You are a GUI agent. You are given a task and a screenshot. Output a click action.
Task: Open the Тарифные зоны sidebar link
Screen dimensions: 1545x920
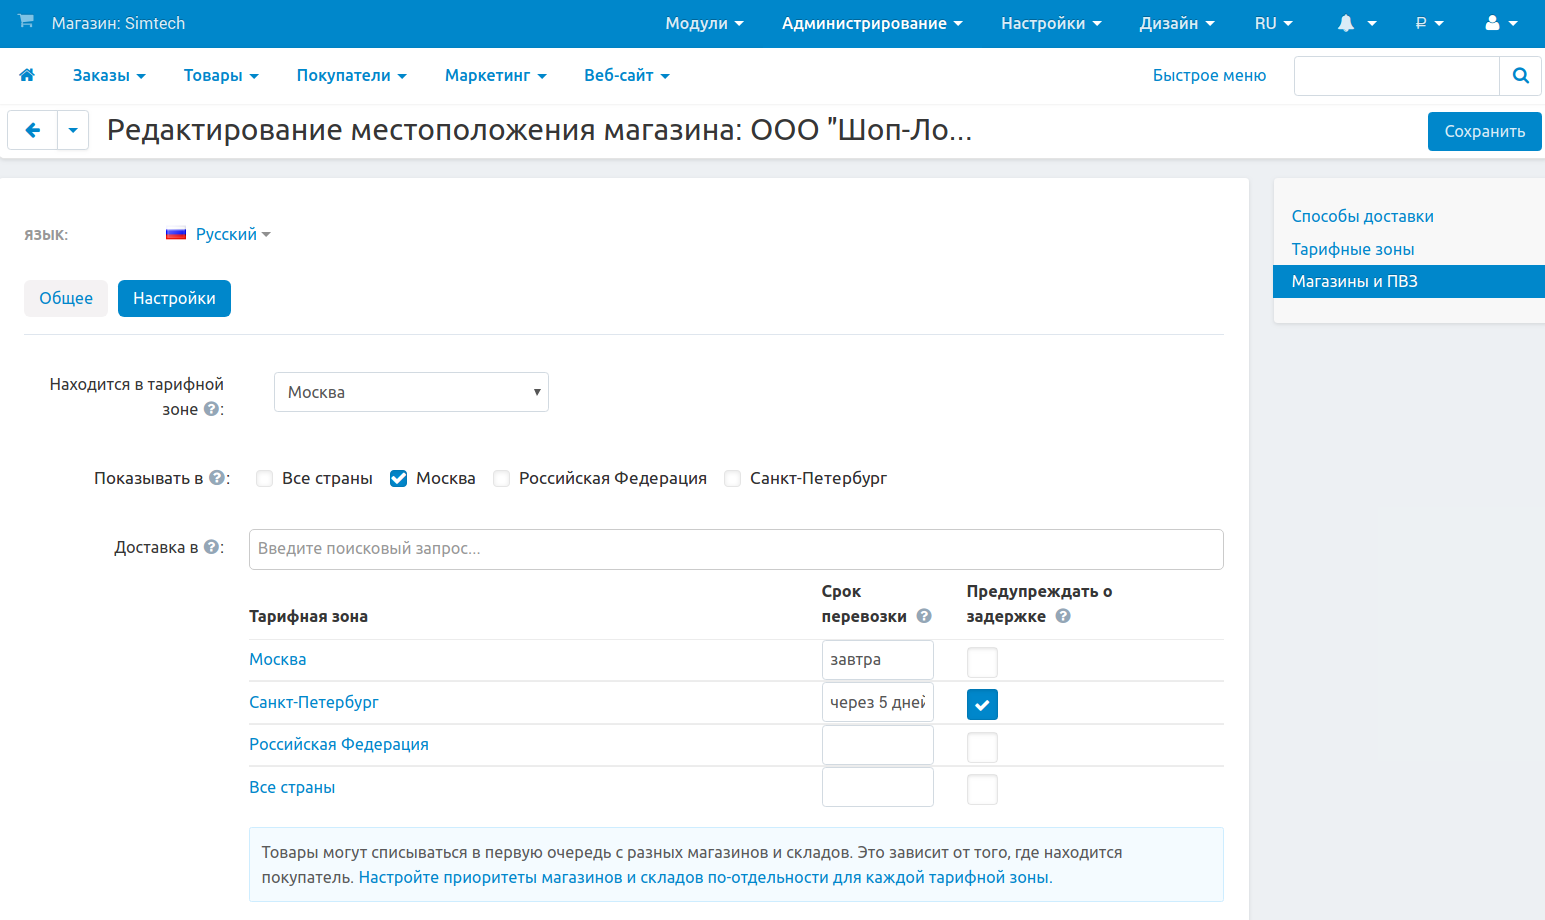click(x=1352, y=249)
